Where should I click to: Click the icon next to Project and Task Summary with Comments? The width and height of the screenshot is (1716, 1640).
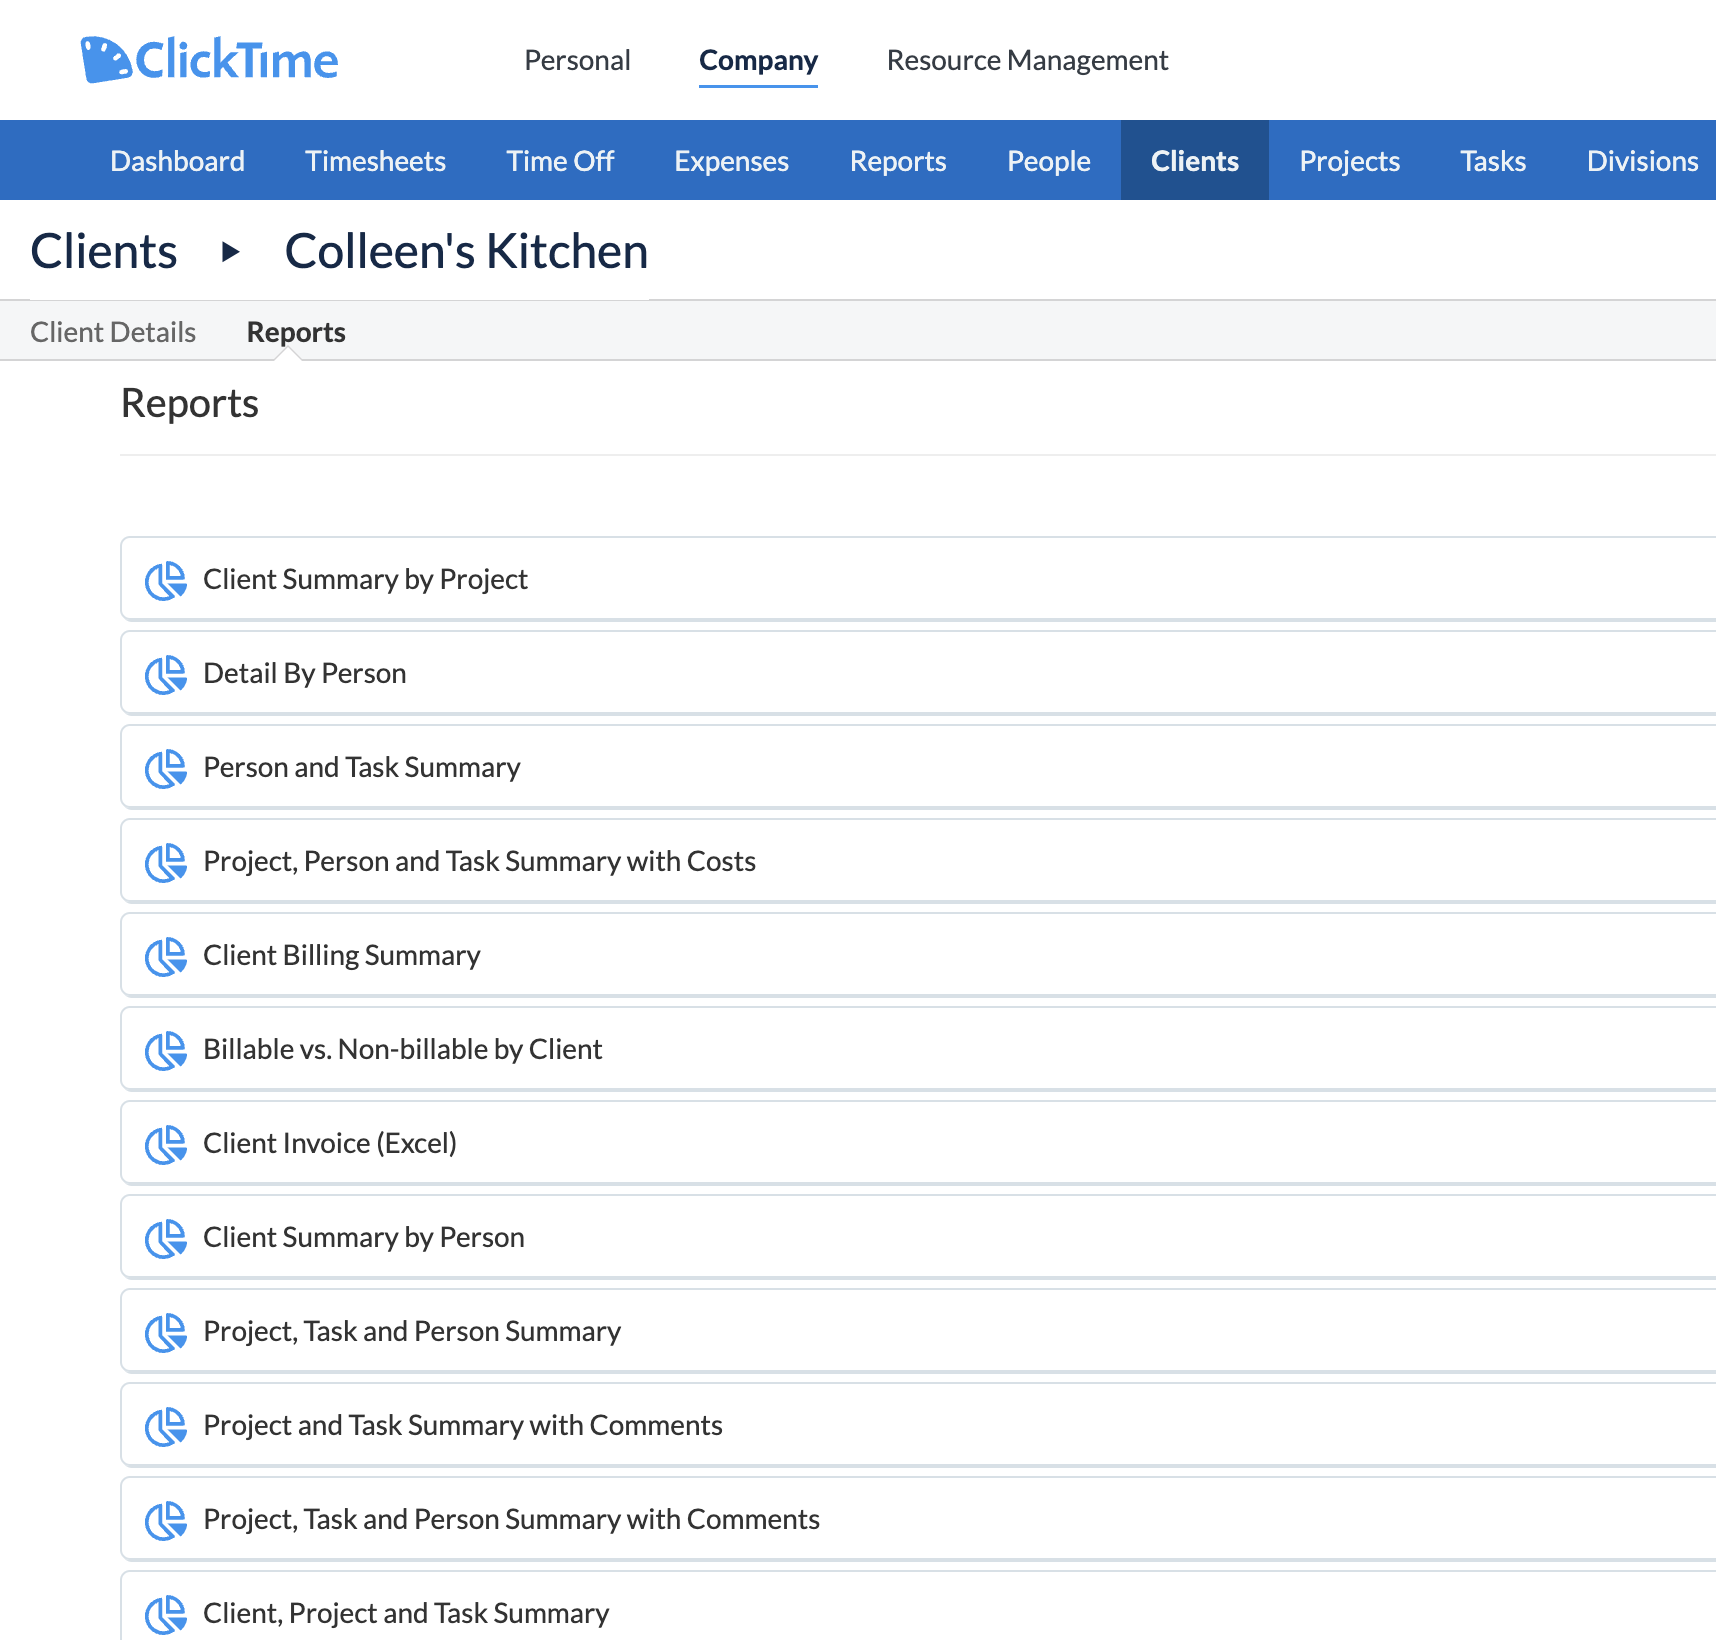point(166,1426)
